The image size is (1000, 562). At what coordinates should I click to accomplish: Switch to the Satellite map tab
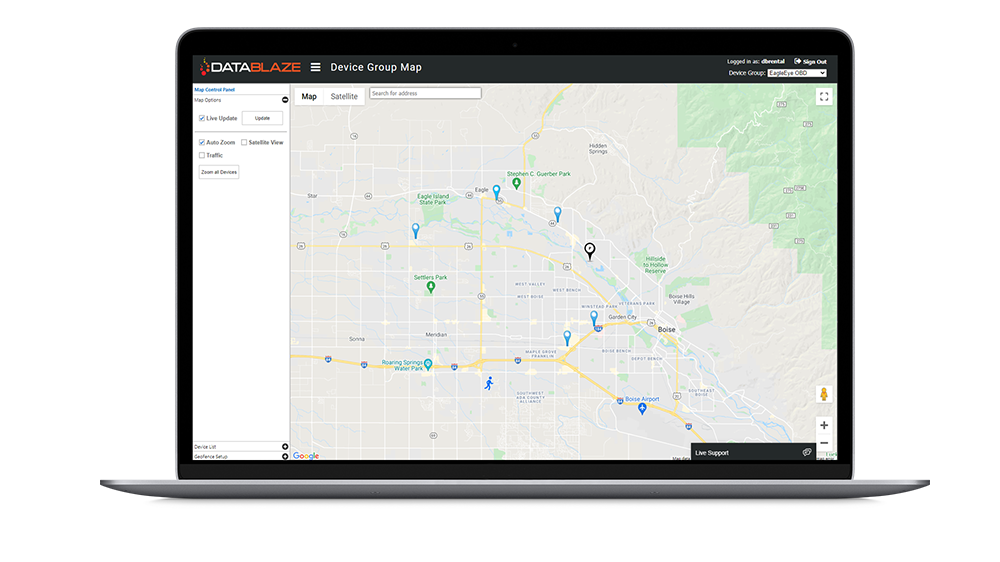point(344,97)
